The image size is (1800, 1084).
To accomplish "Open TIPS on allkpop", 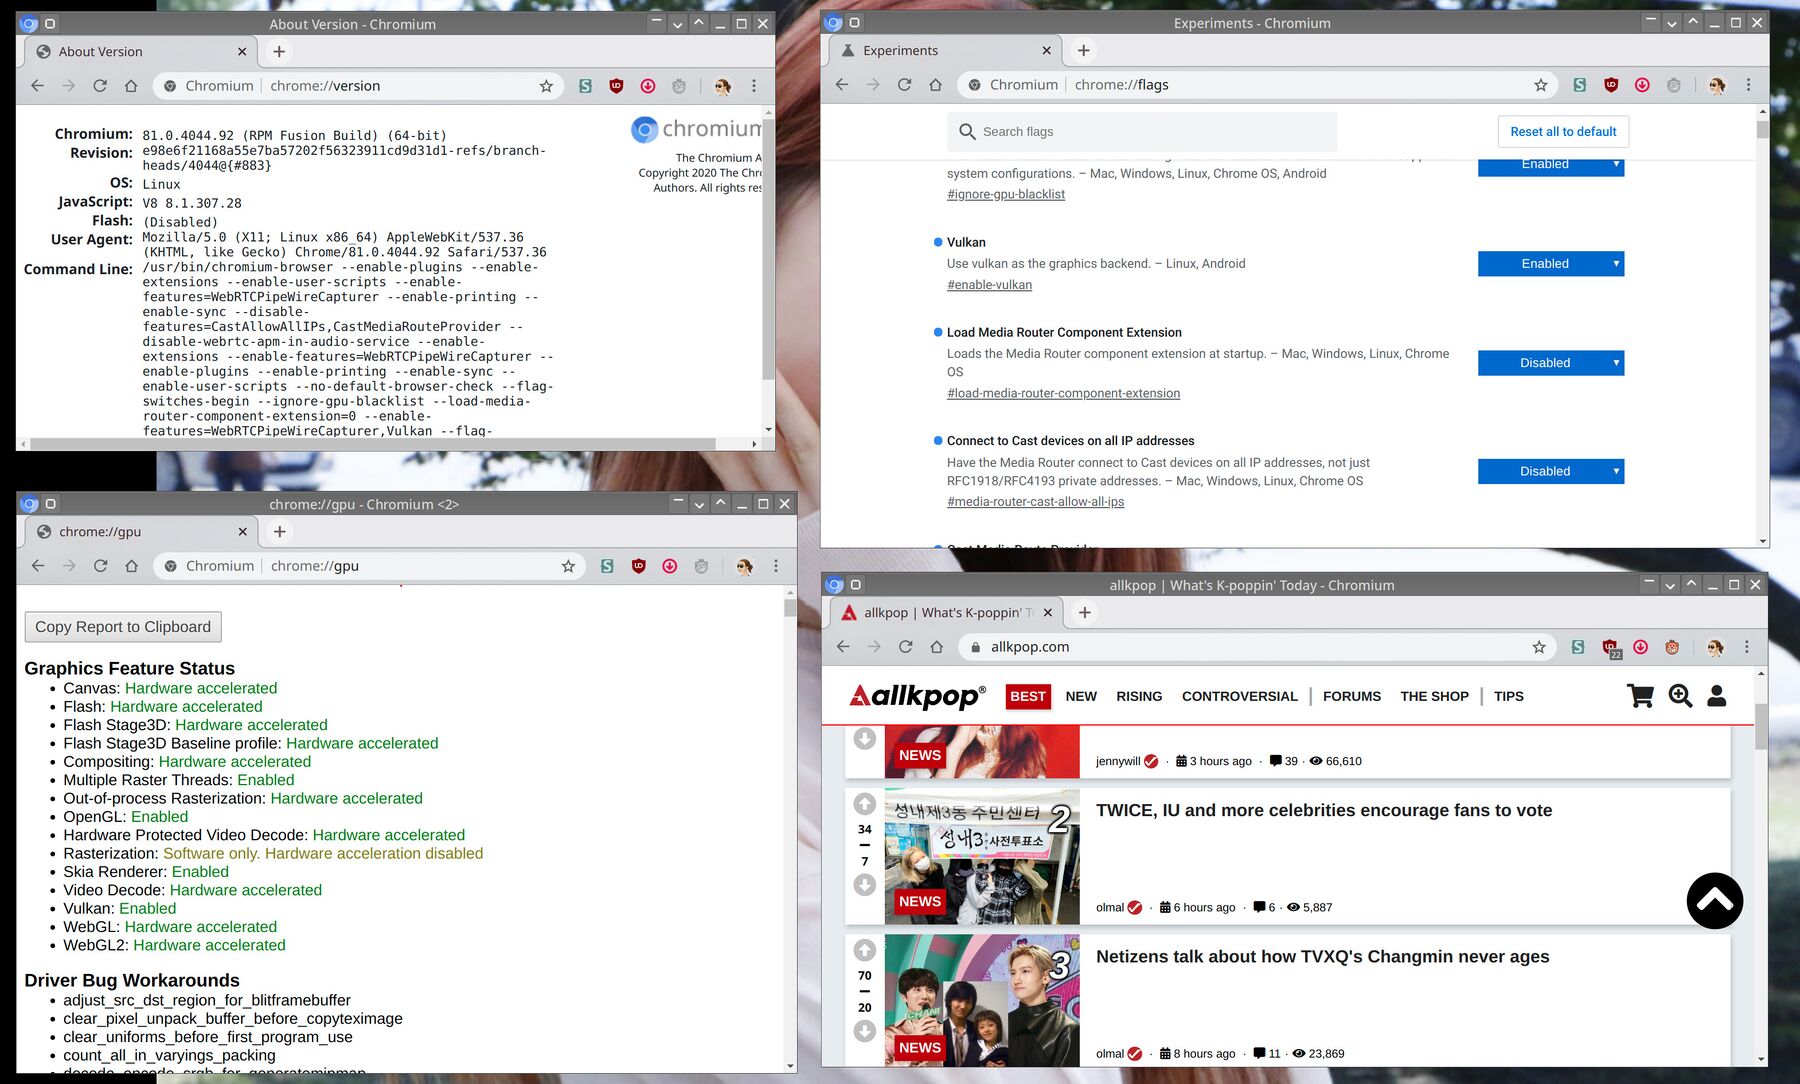I will [1509, 696].
